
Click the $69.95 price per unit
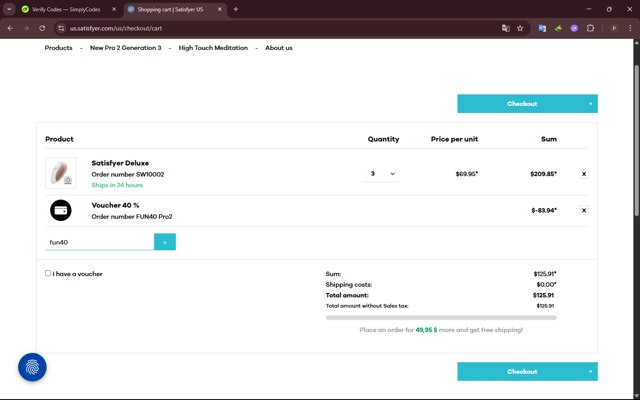point(467,174)
